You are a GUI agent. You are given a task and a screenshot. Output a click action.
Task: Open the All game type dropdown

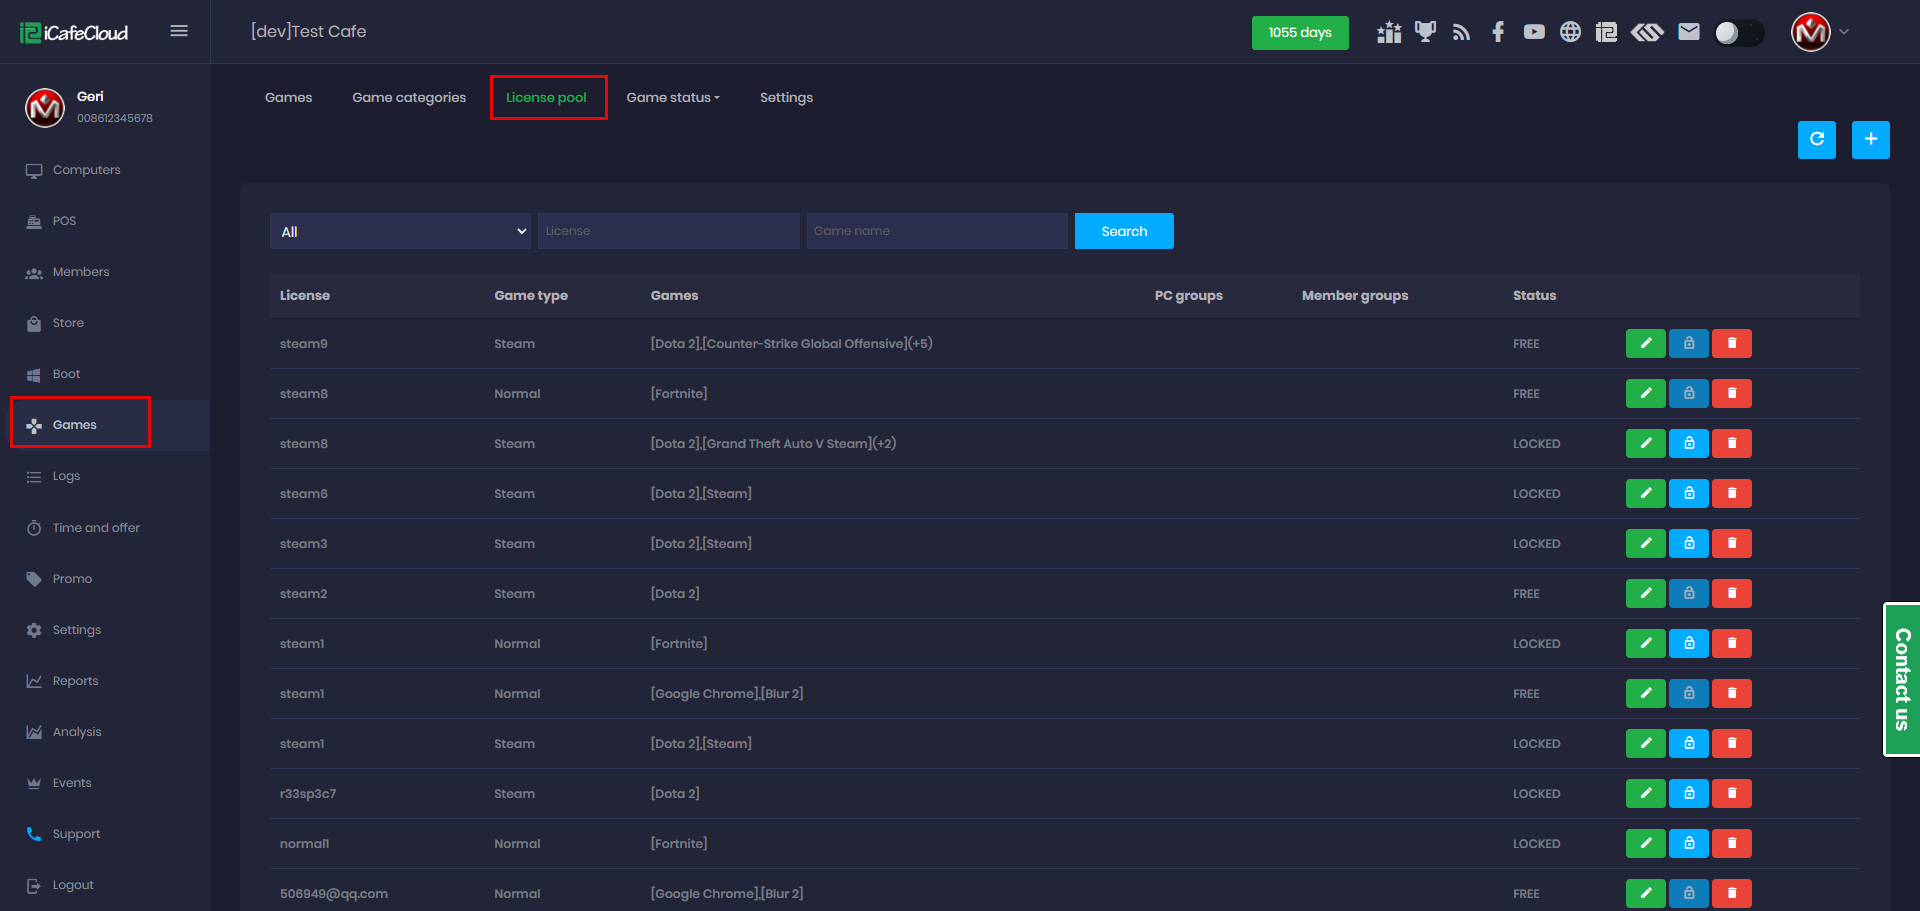point(400,231)
